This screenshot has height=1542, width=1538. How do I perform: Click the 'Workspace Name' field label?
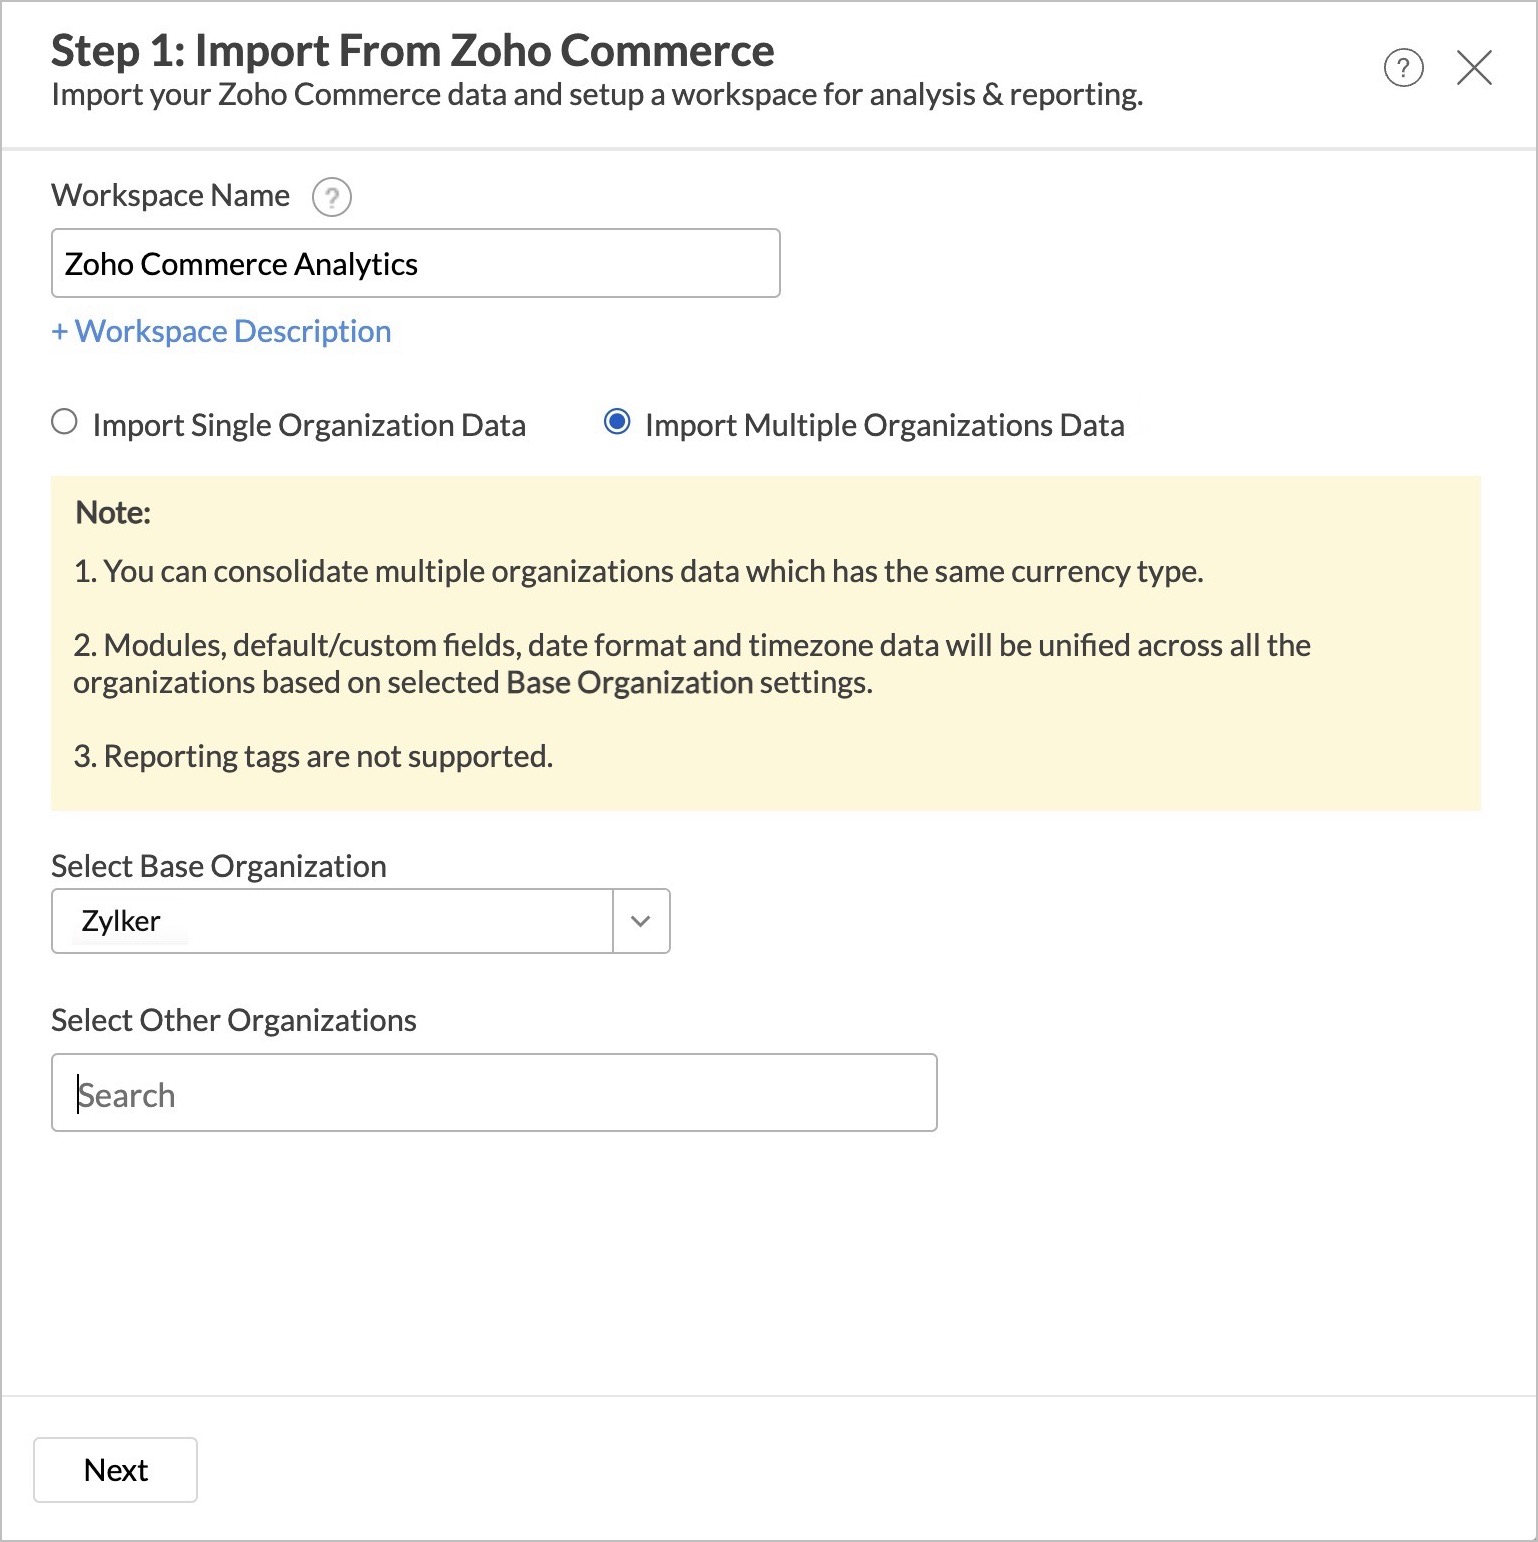(x=170, y=196)
